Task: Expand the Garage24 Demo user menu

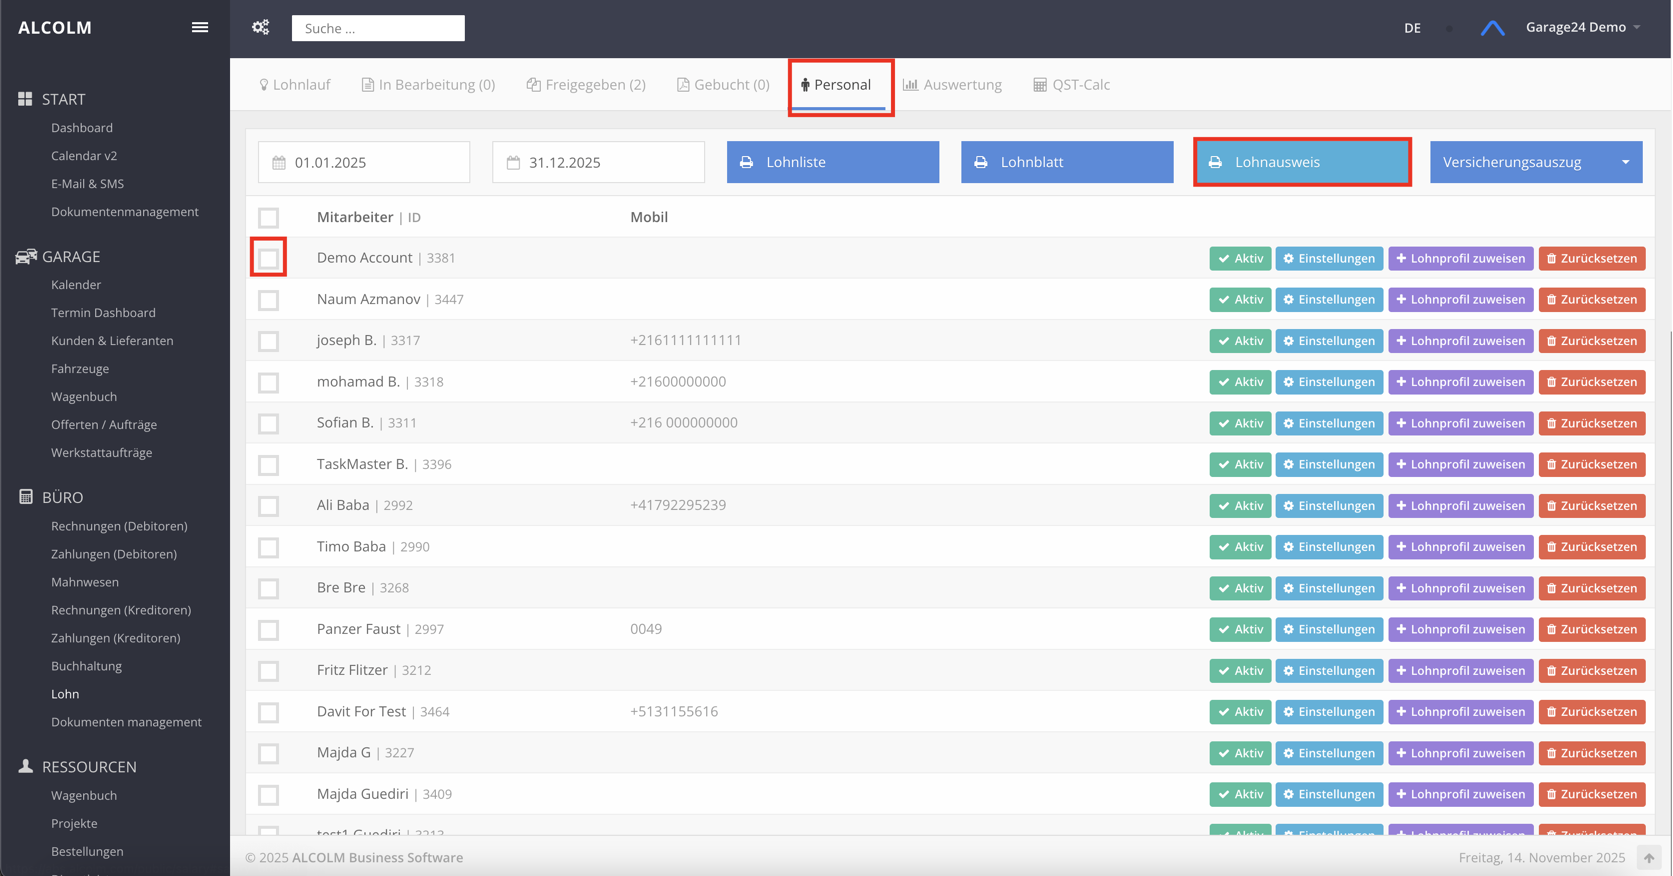Action: pos(1582,27)
